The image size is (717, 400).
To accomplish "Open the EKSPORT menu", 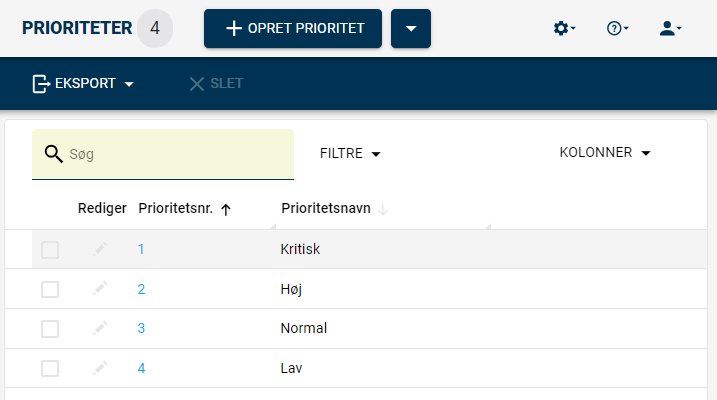I will pyautogui.click(x=83, y=84).
